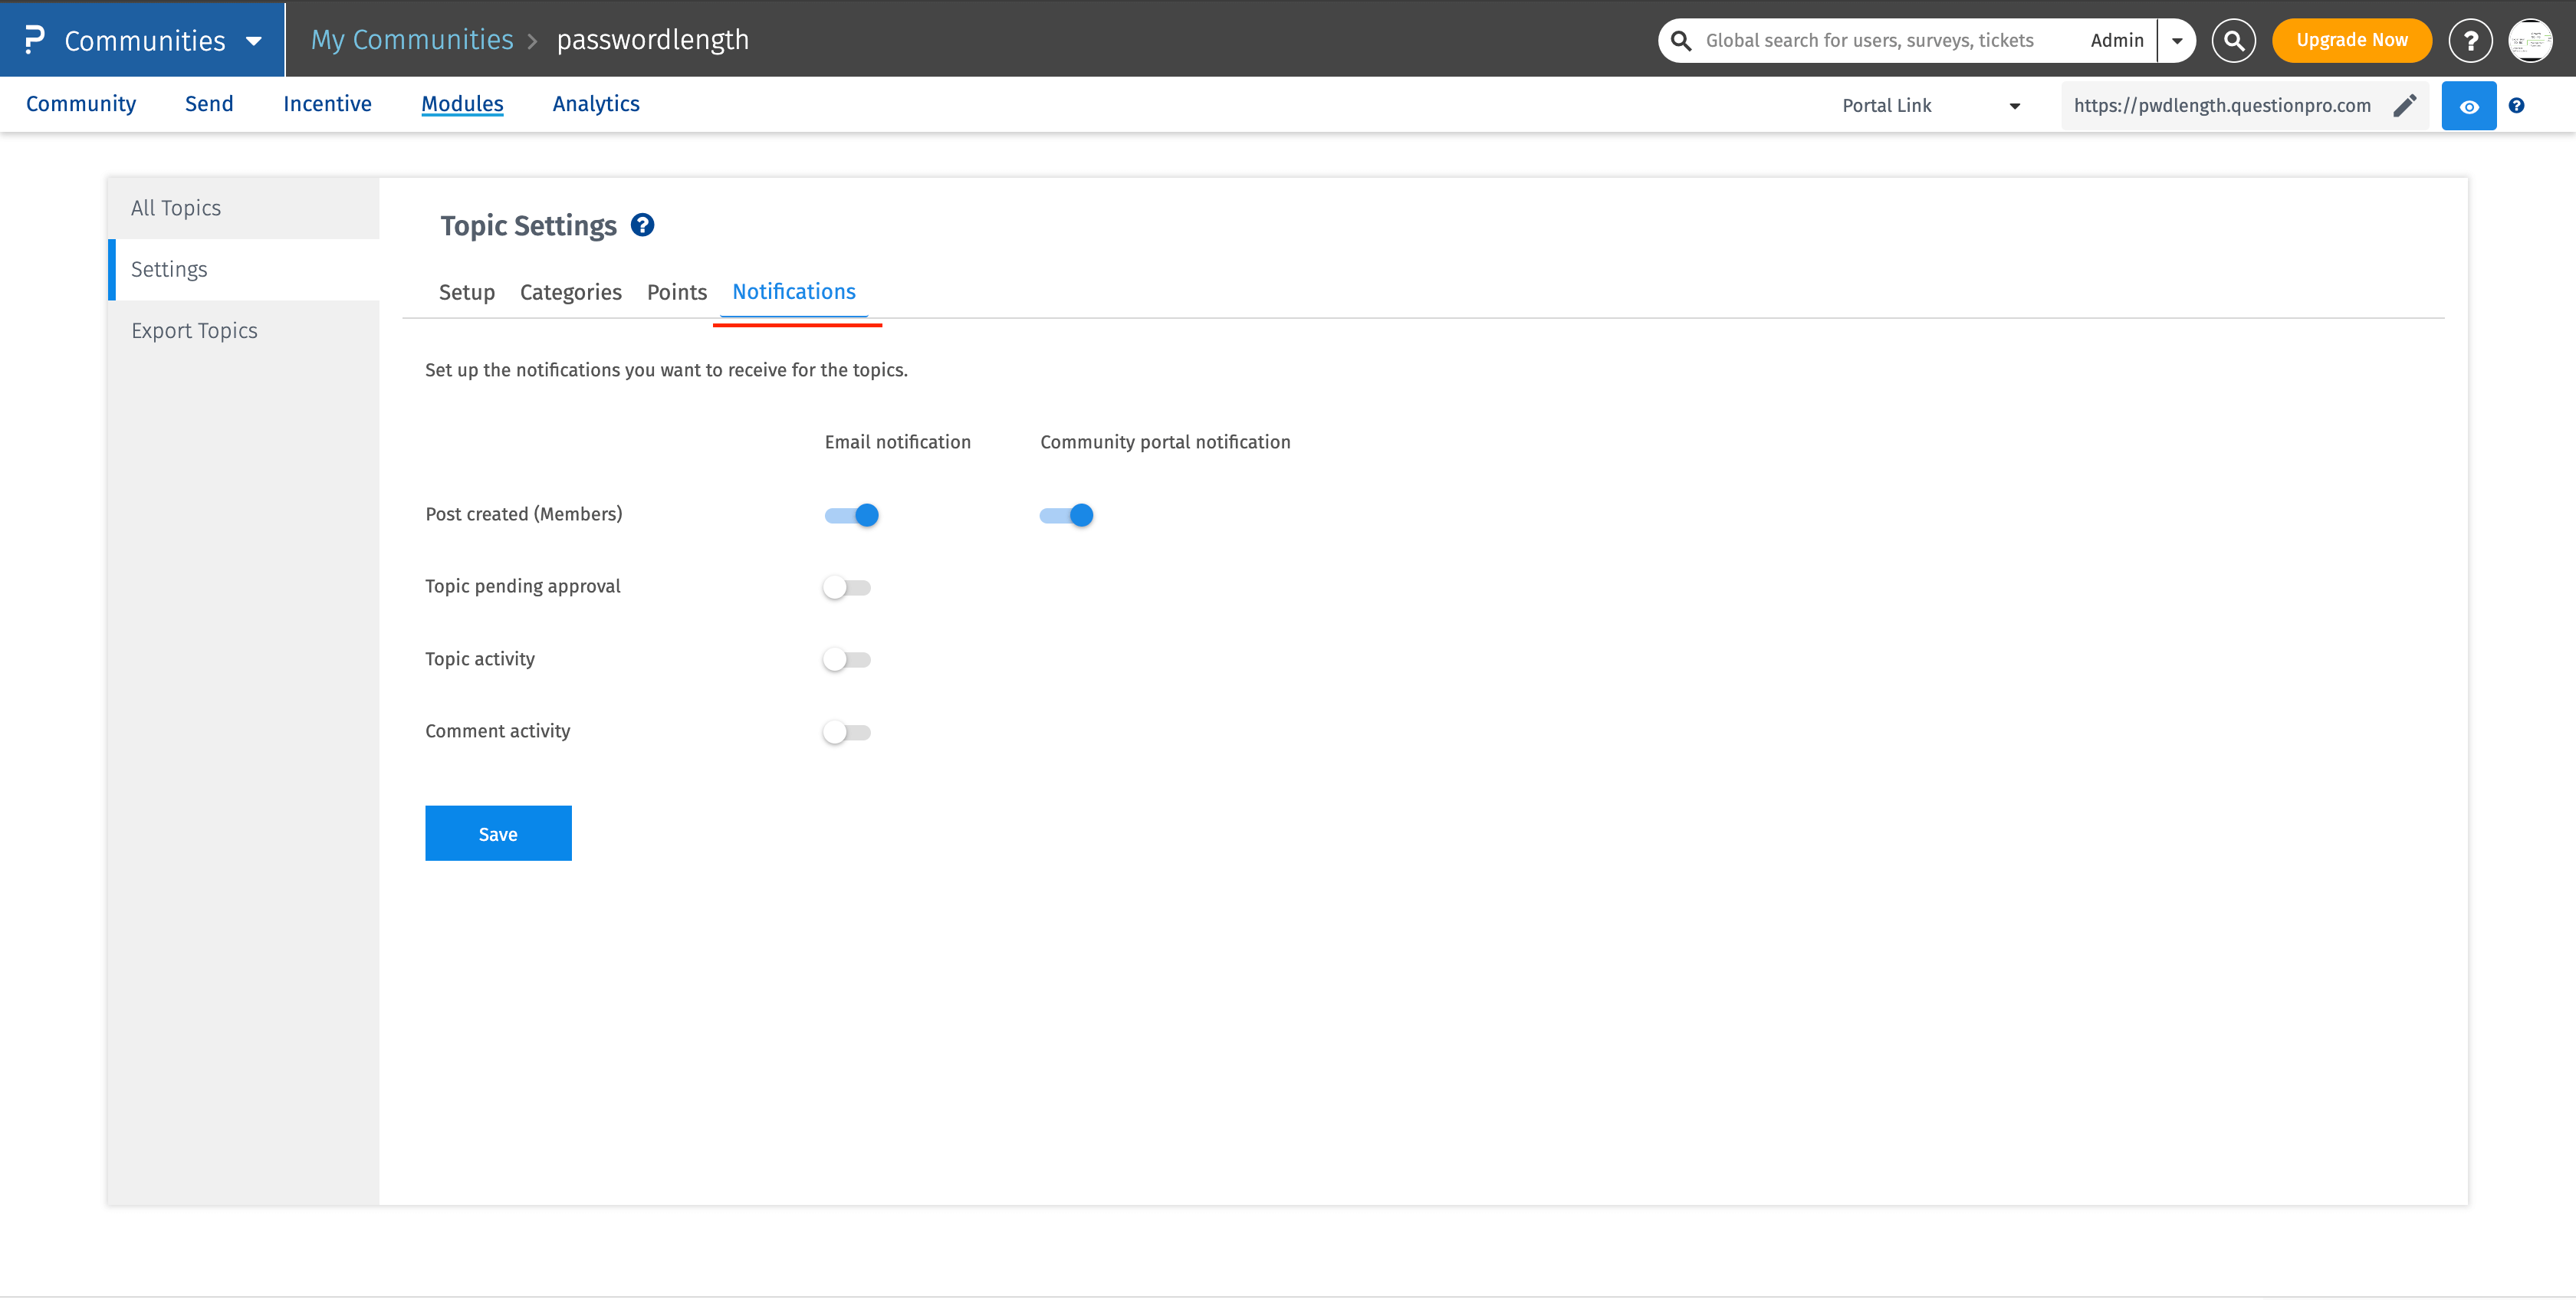Click the profile avatar in the top-right corner
Image resolution: width=2576 pixels, height=1300 pixels.
tap(2532, 40)
